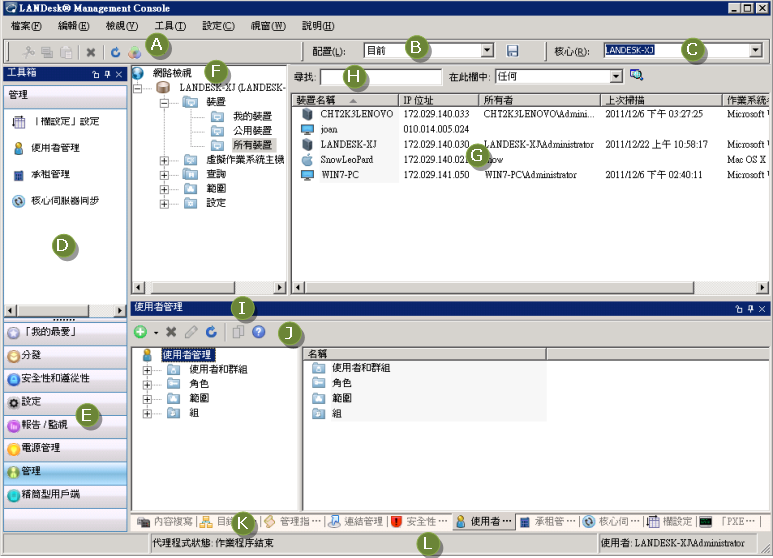
Task: Click the globe icon next to 網路檢視
Action: (x=138, y=73)
